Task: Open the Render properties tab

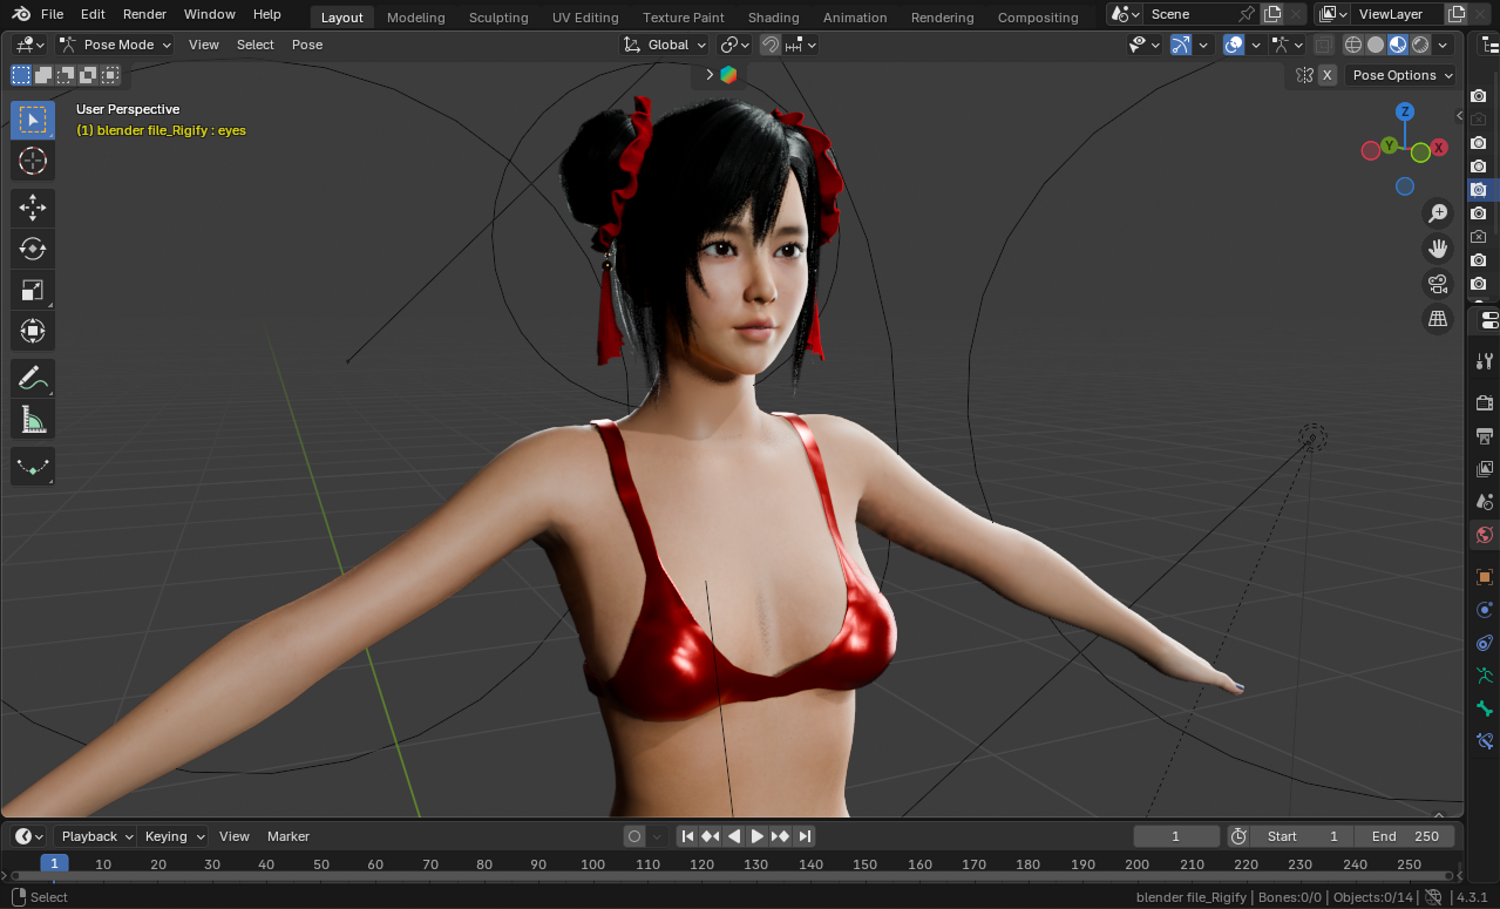Action: pos(1485,403)
